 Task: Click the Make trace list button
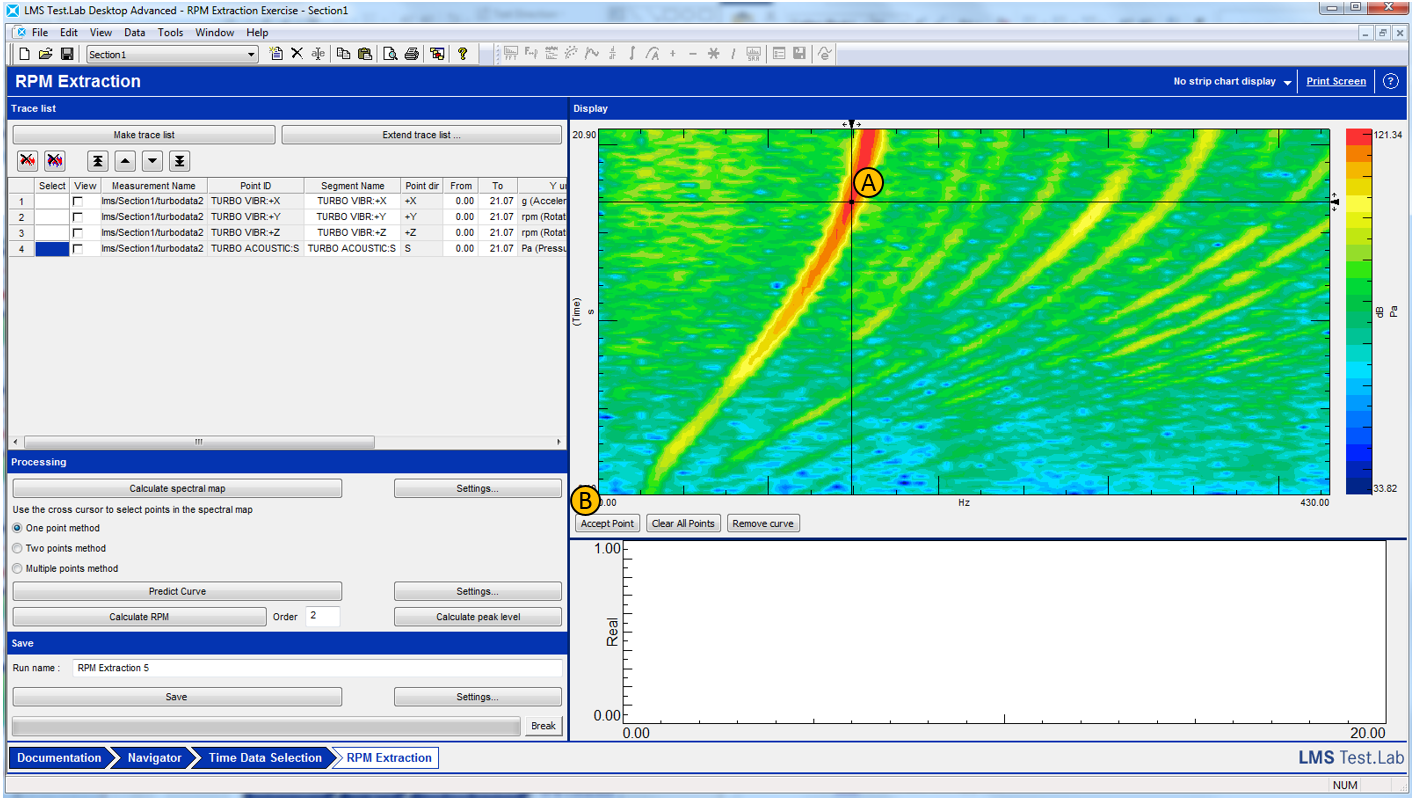coord(144,135)
